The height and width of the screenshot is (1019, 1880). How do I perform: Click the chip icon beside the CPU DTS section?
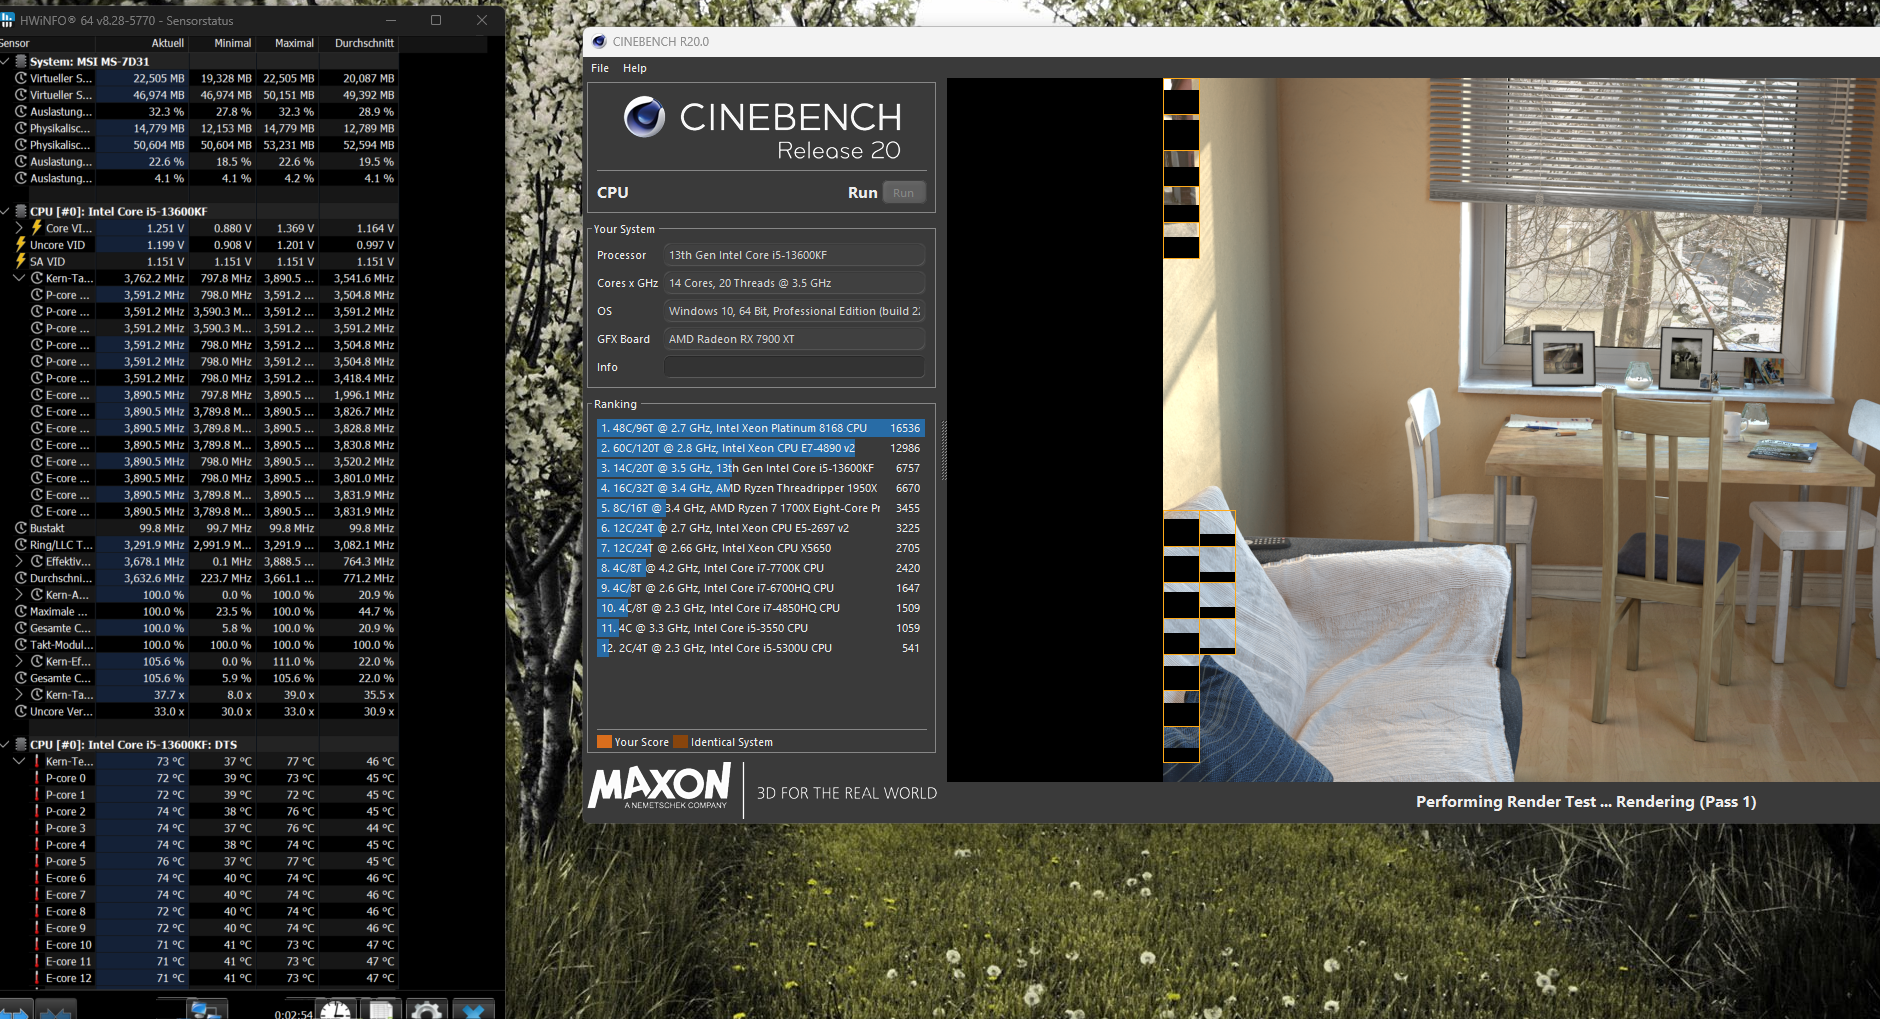[20, 744]
